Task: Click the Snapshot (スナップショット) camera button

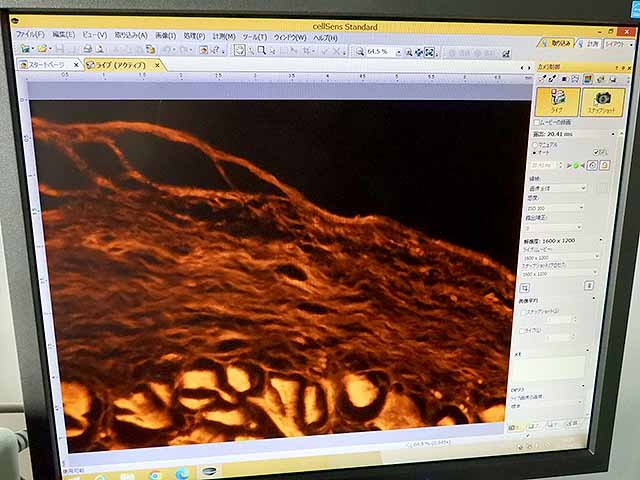Action: (x=602, y=102)
